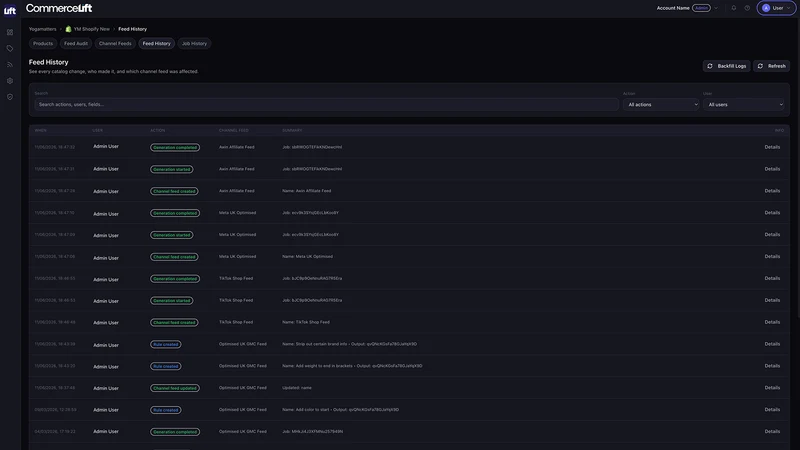Open the All actions filter dropdown
800x450 pixels.
661,105
